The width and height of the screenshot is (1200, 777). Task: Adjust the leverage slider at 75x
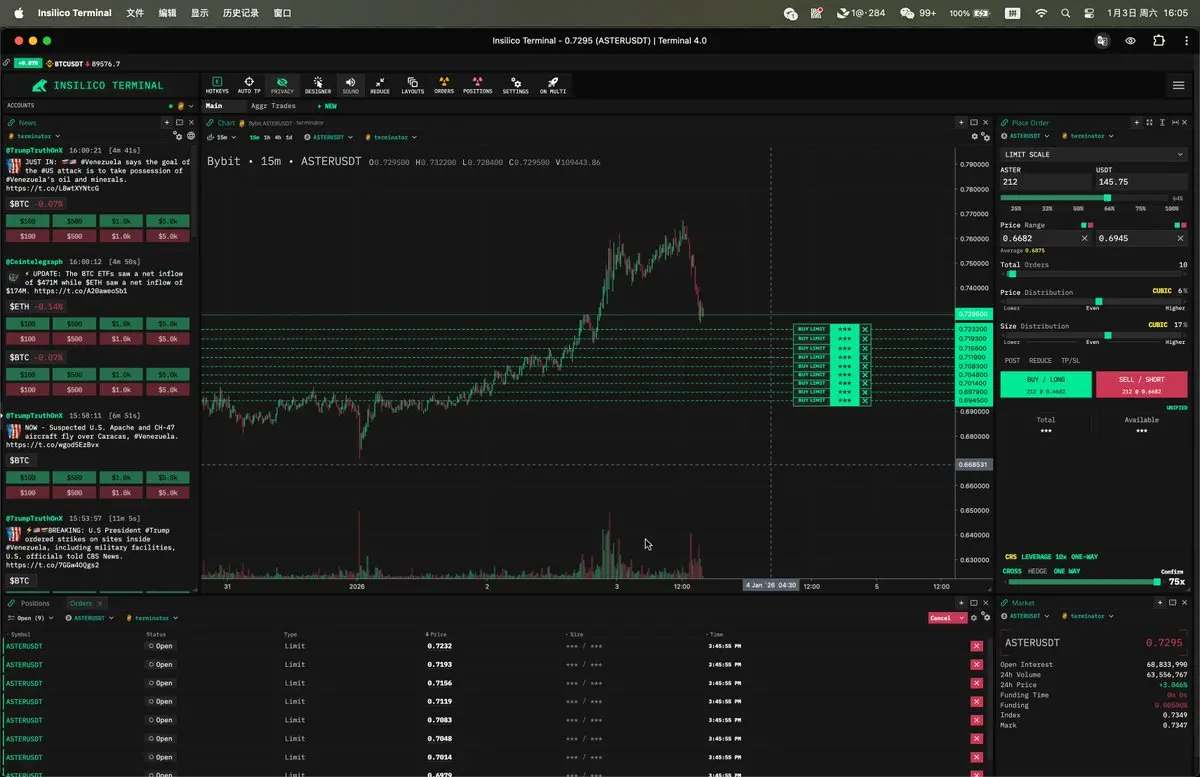[x=1157, y=581]
